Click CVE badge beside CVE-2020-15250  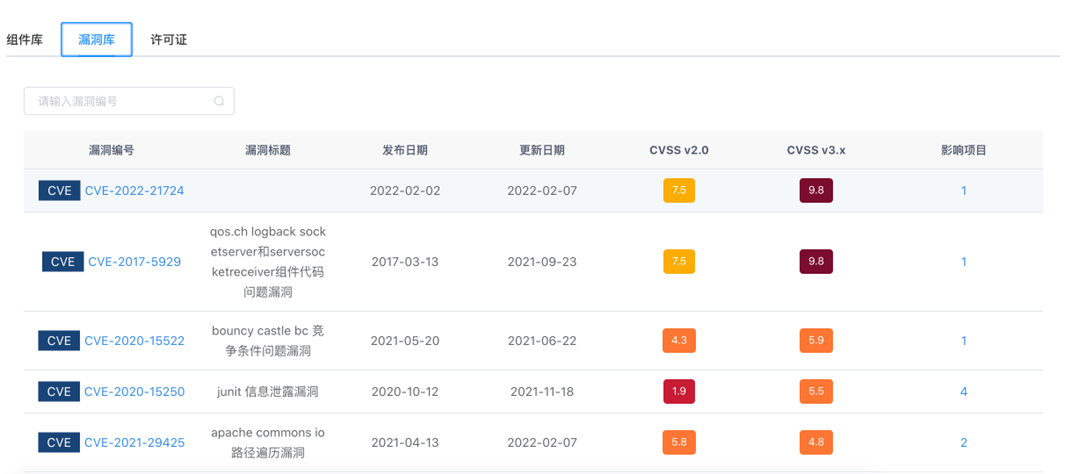(x=59, y=392)
